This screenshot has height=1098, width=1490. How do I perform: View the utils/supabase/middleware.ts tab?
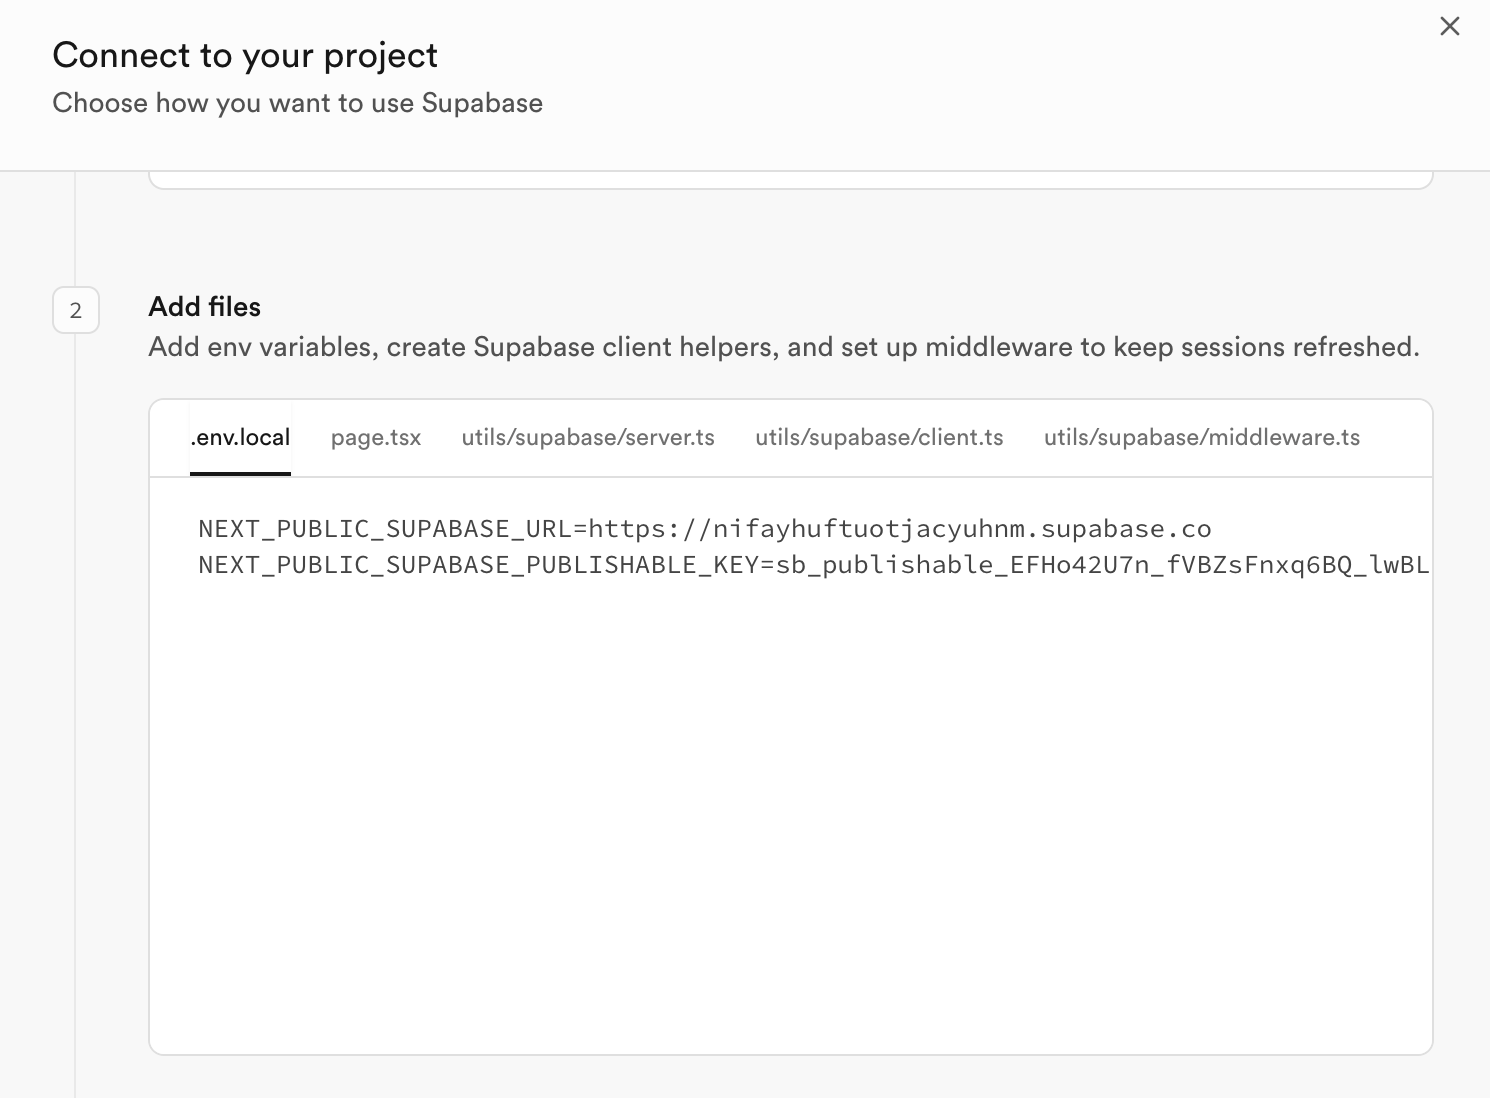1201,438
